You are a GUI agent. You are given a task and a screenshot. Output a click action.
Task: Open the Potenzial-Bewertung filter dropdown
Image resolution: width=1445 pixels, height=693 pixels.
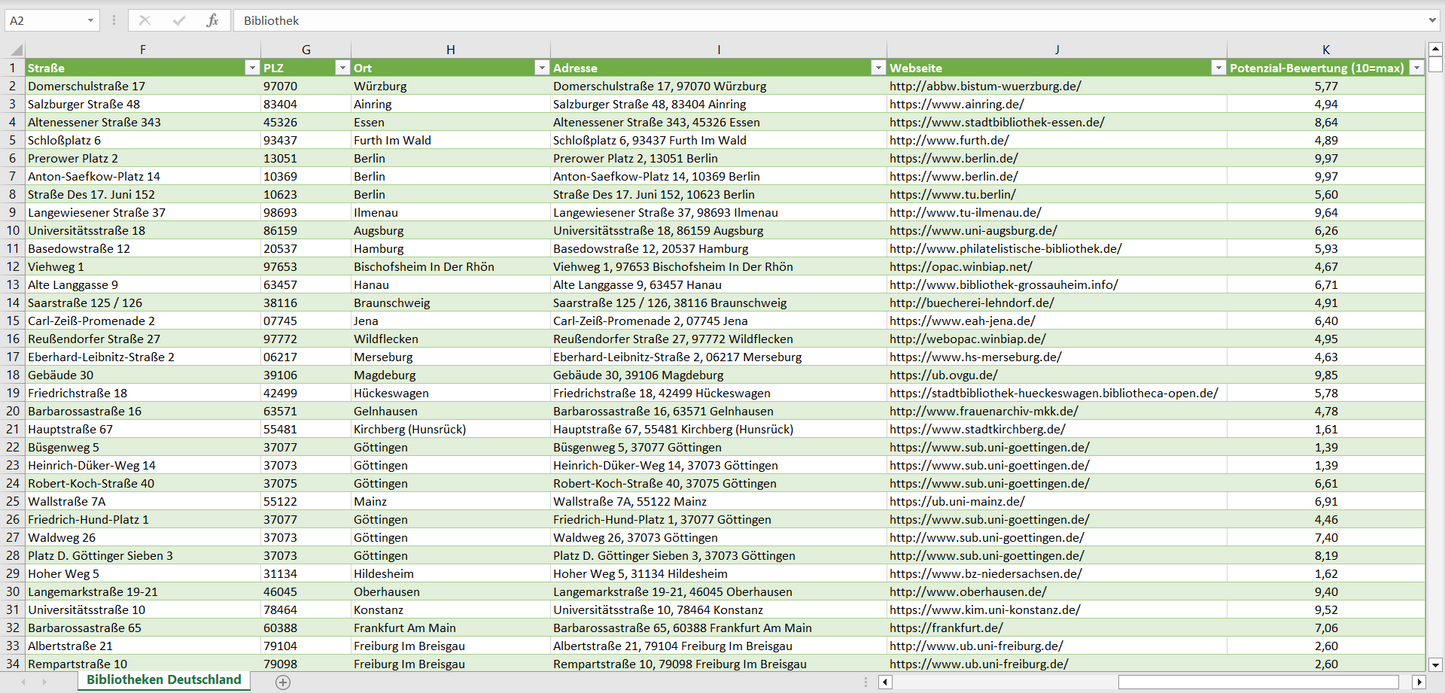[1416, 68]
